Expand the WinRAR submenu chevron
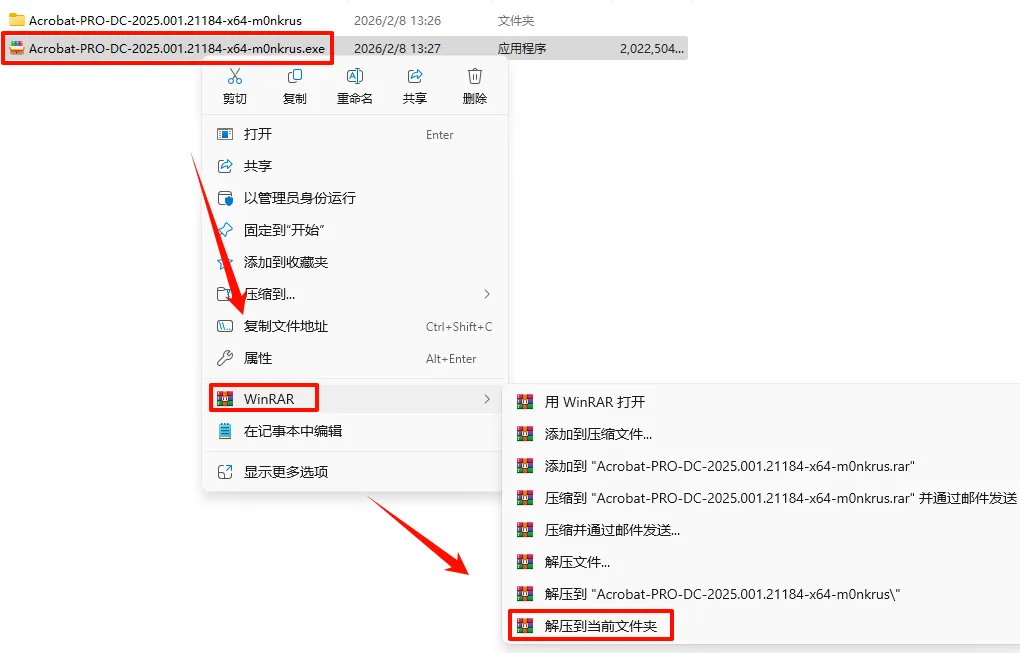This screenshot has height=653, width=1020. pyautogui.click(x=487, y=399)
